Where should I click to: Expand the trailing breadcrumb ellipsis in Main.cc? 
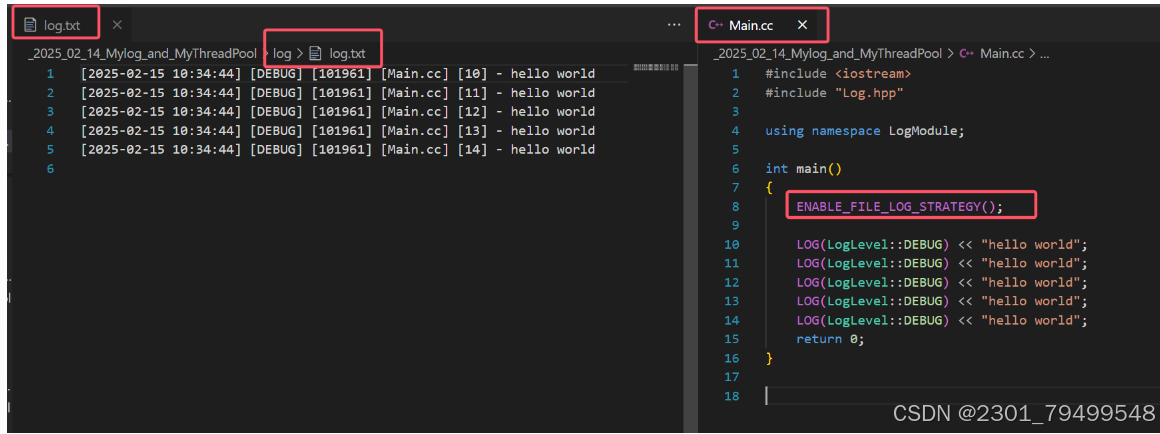[x=1044, y=54]
